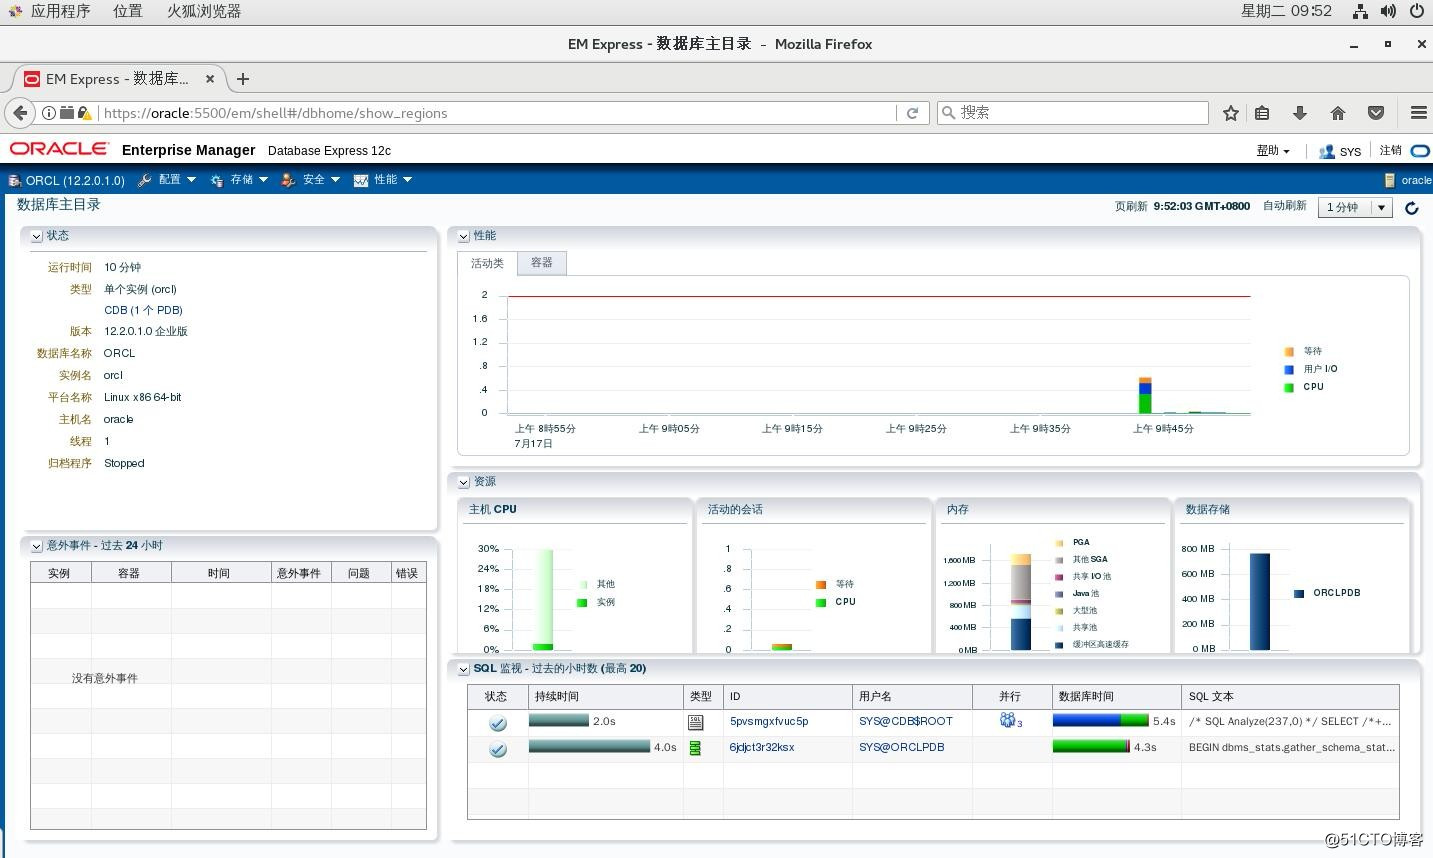
Task: Click the Firefox back arrow button
Action: (x=20, y=113)
